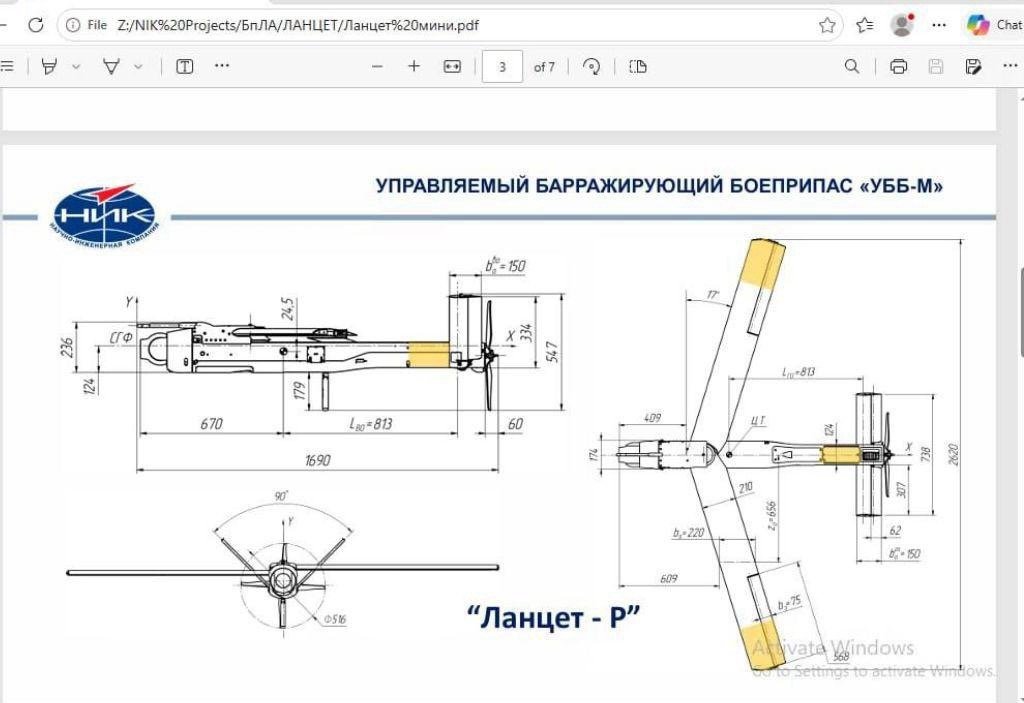Select the Draw pen tool
Viewport: 1024px width, 703px height.
click(x=111, y=66)
